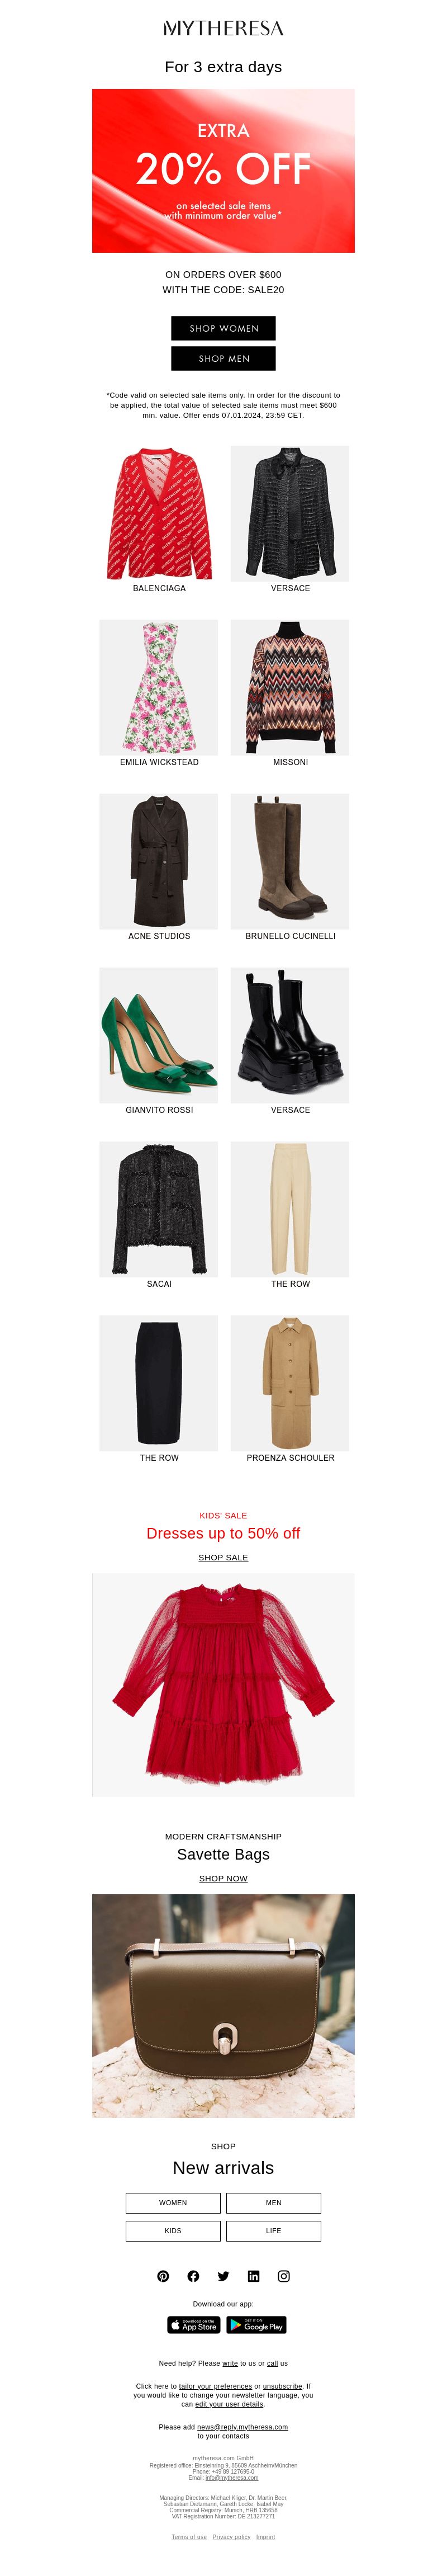The width and height of the screenshot is (447, 2576).
Task: Open the Privacy policy footer link
Action: click(x=231, y=2537)
